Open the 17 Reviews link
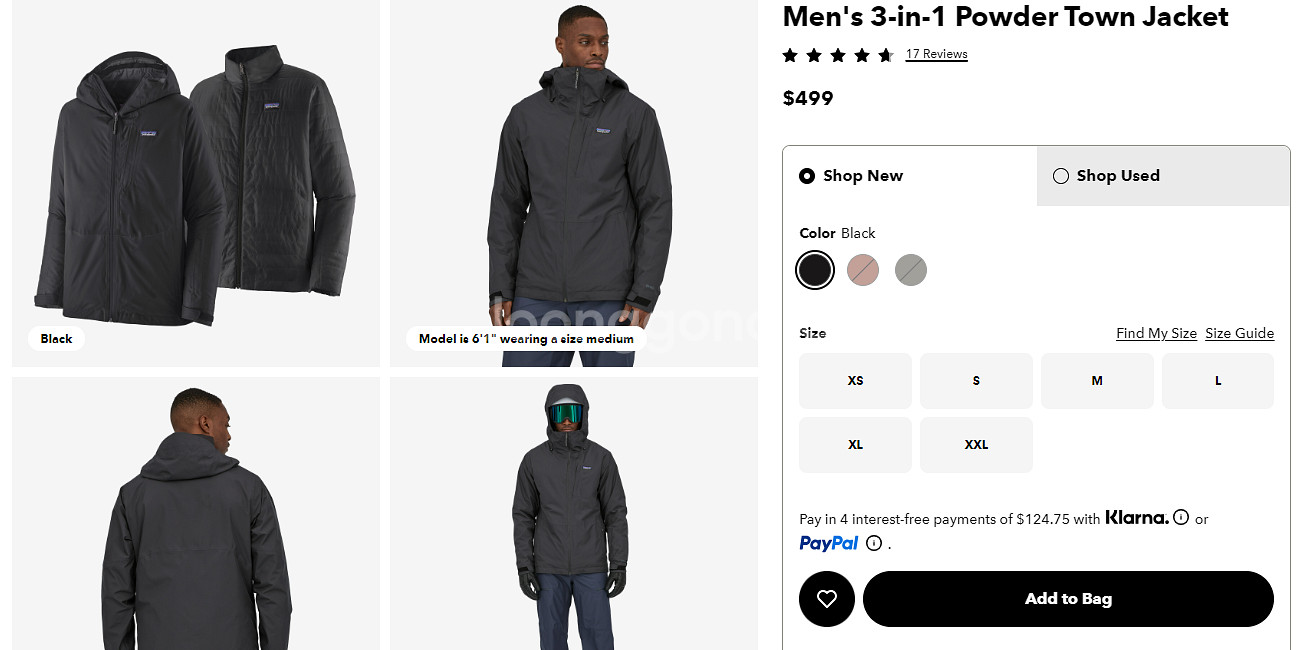The width and height of the screenshot is (1310, 650). click(936, 54)
